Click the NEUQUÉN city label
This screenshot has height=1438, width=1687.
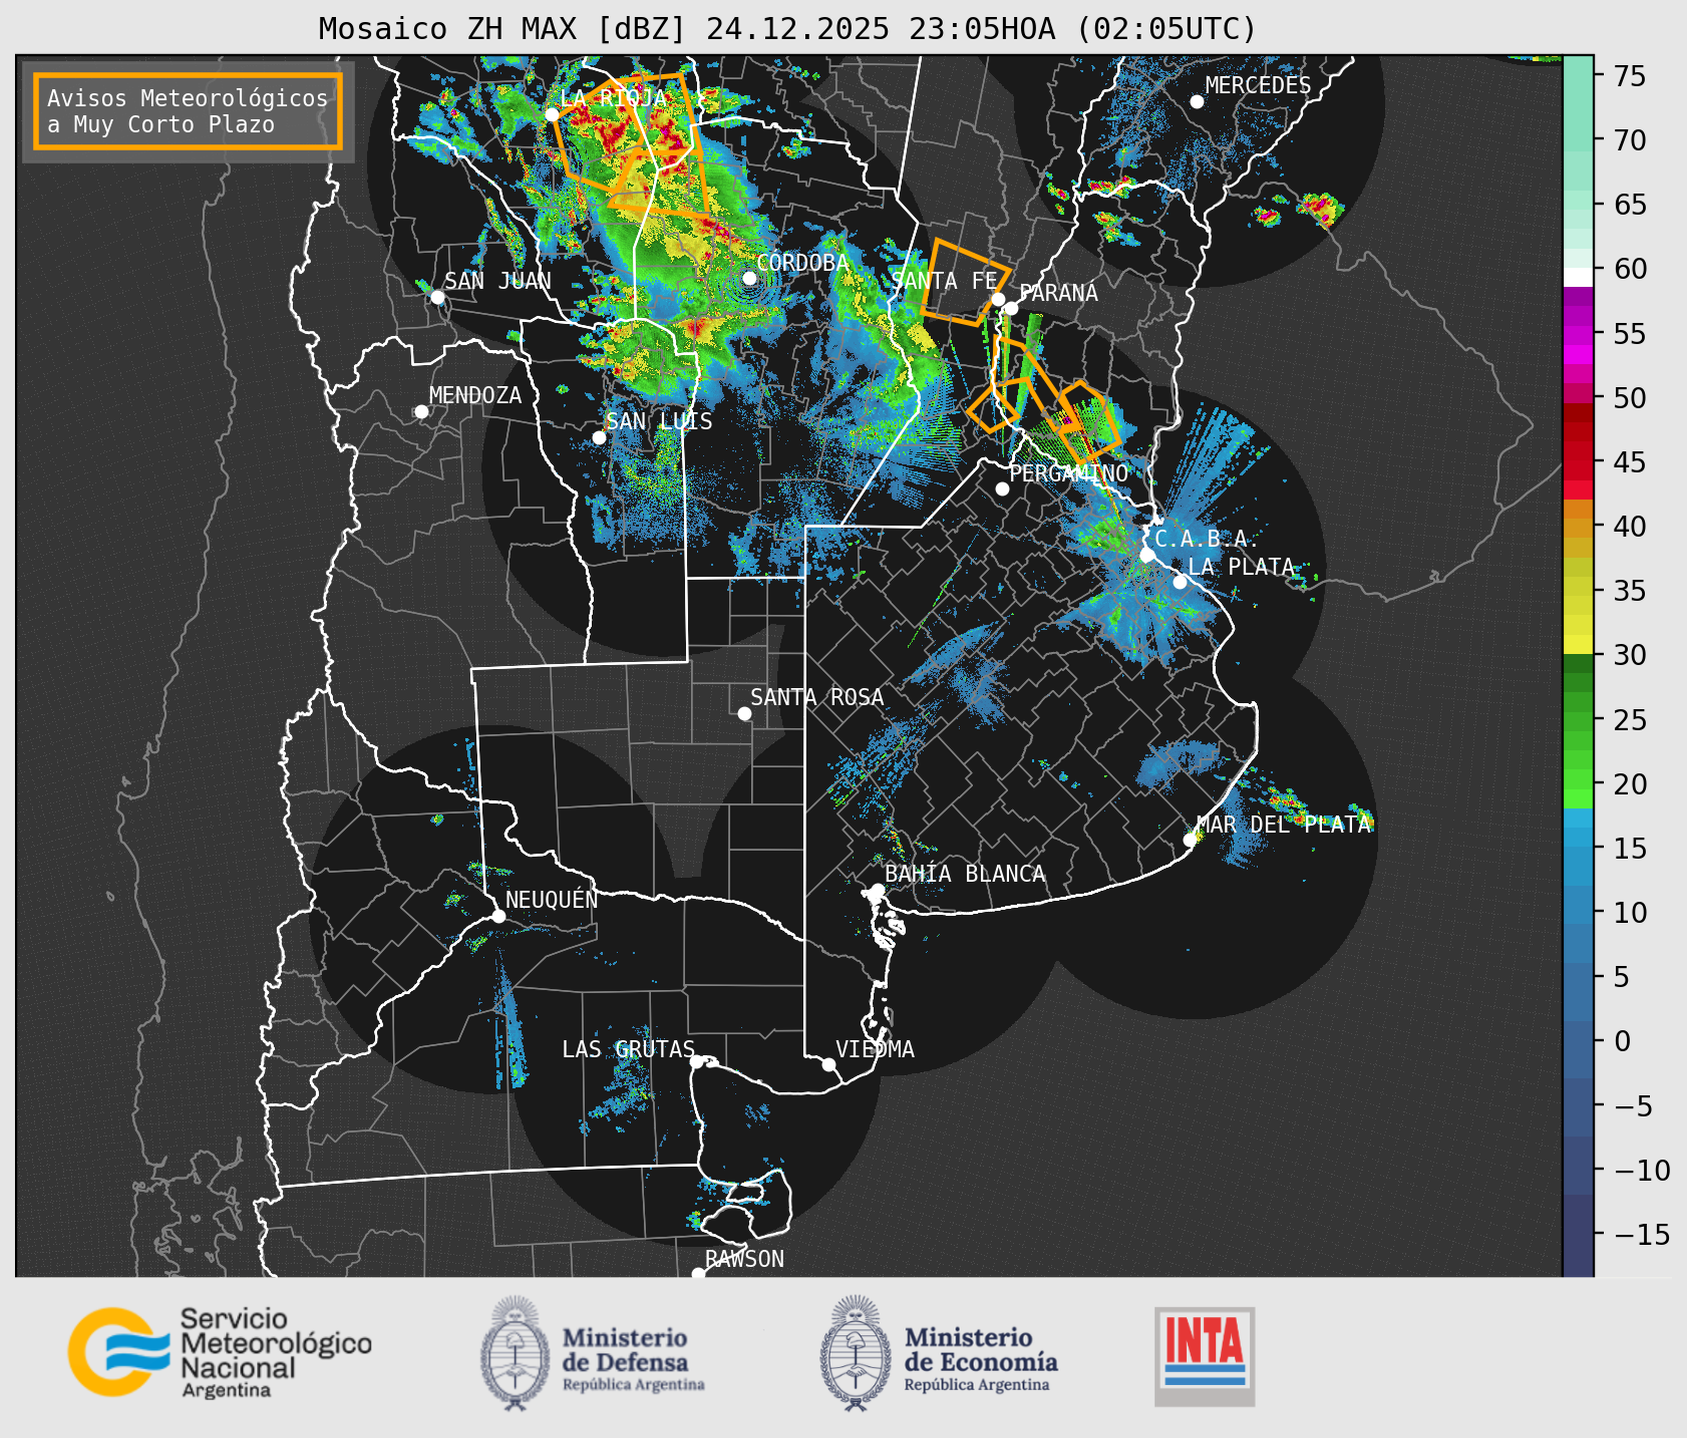[552, 900]
